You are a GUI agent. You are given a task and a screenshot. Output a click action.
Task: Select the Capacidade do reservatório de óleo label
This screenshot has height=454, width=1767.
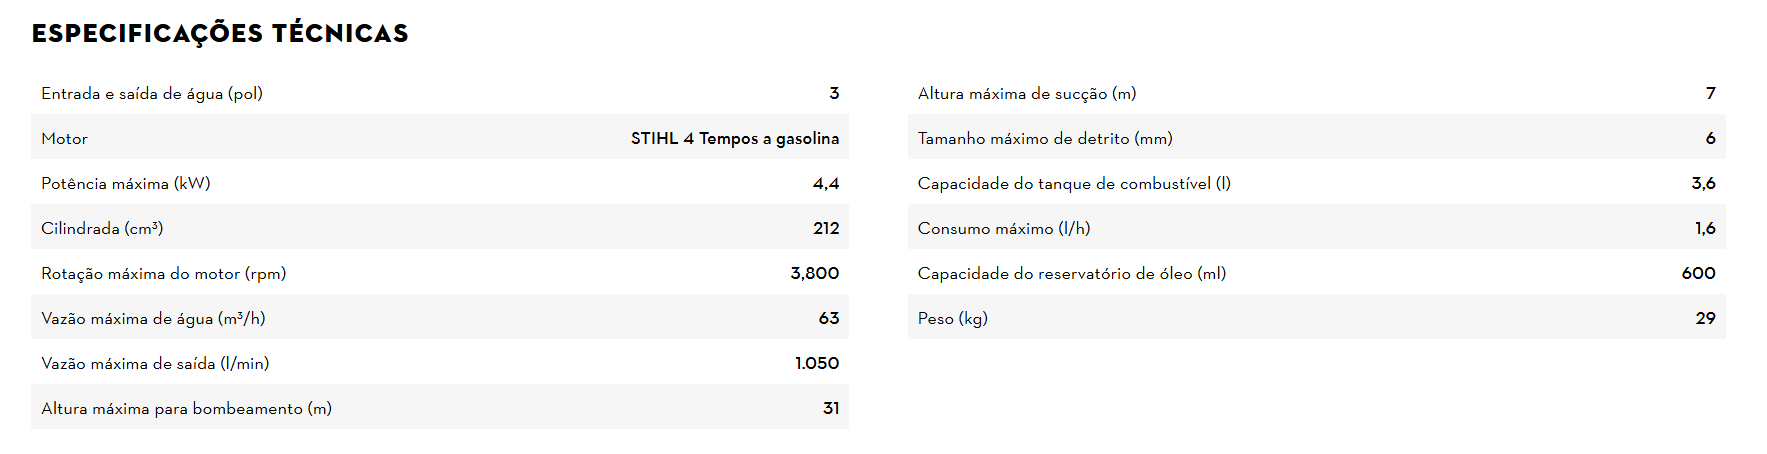tap(1072, 273)
